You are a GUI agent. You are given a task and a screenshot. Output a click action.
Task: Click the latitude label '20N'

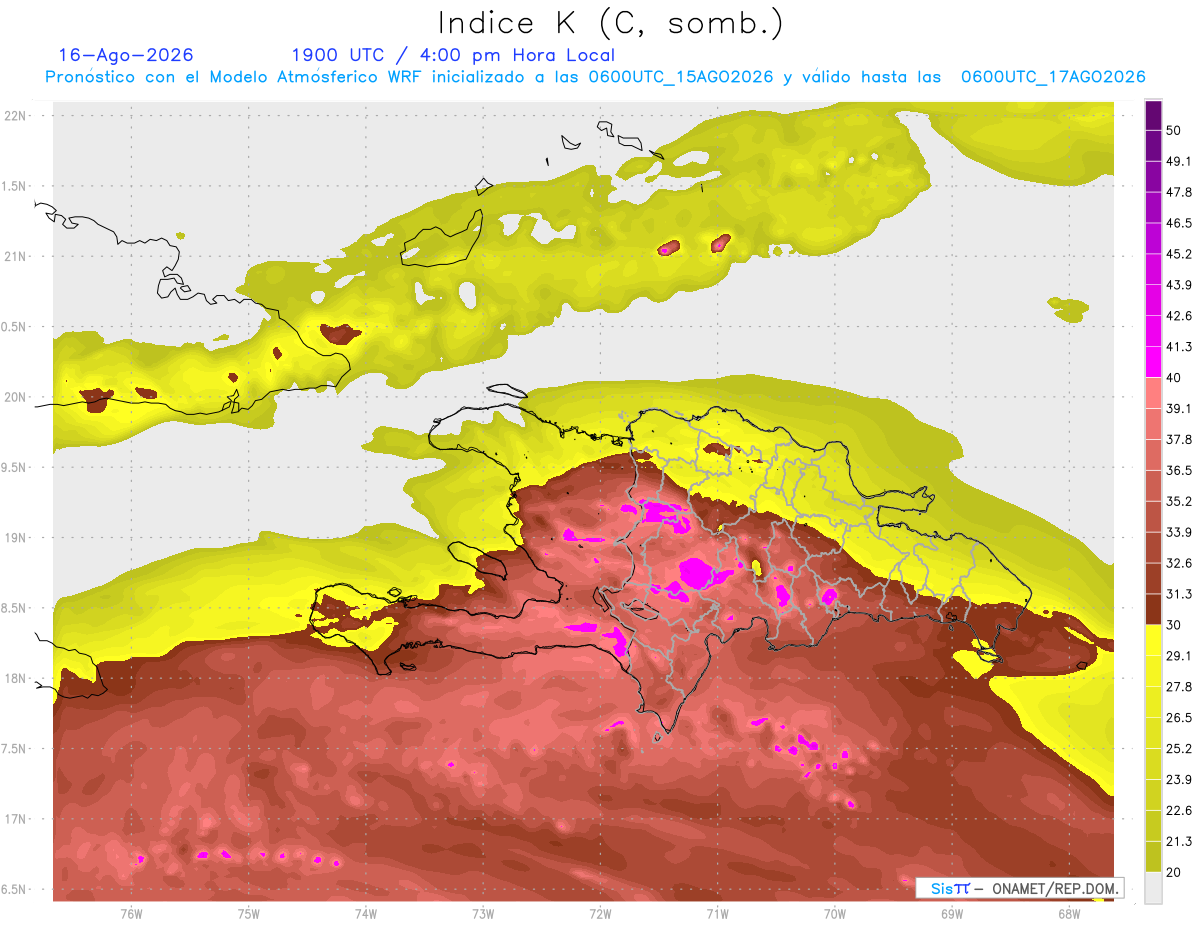click(16, 397)
